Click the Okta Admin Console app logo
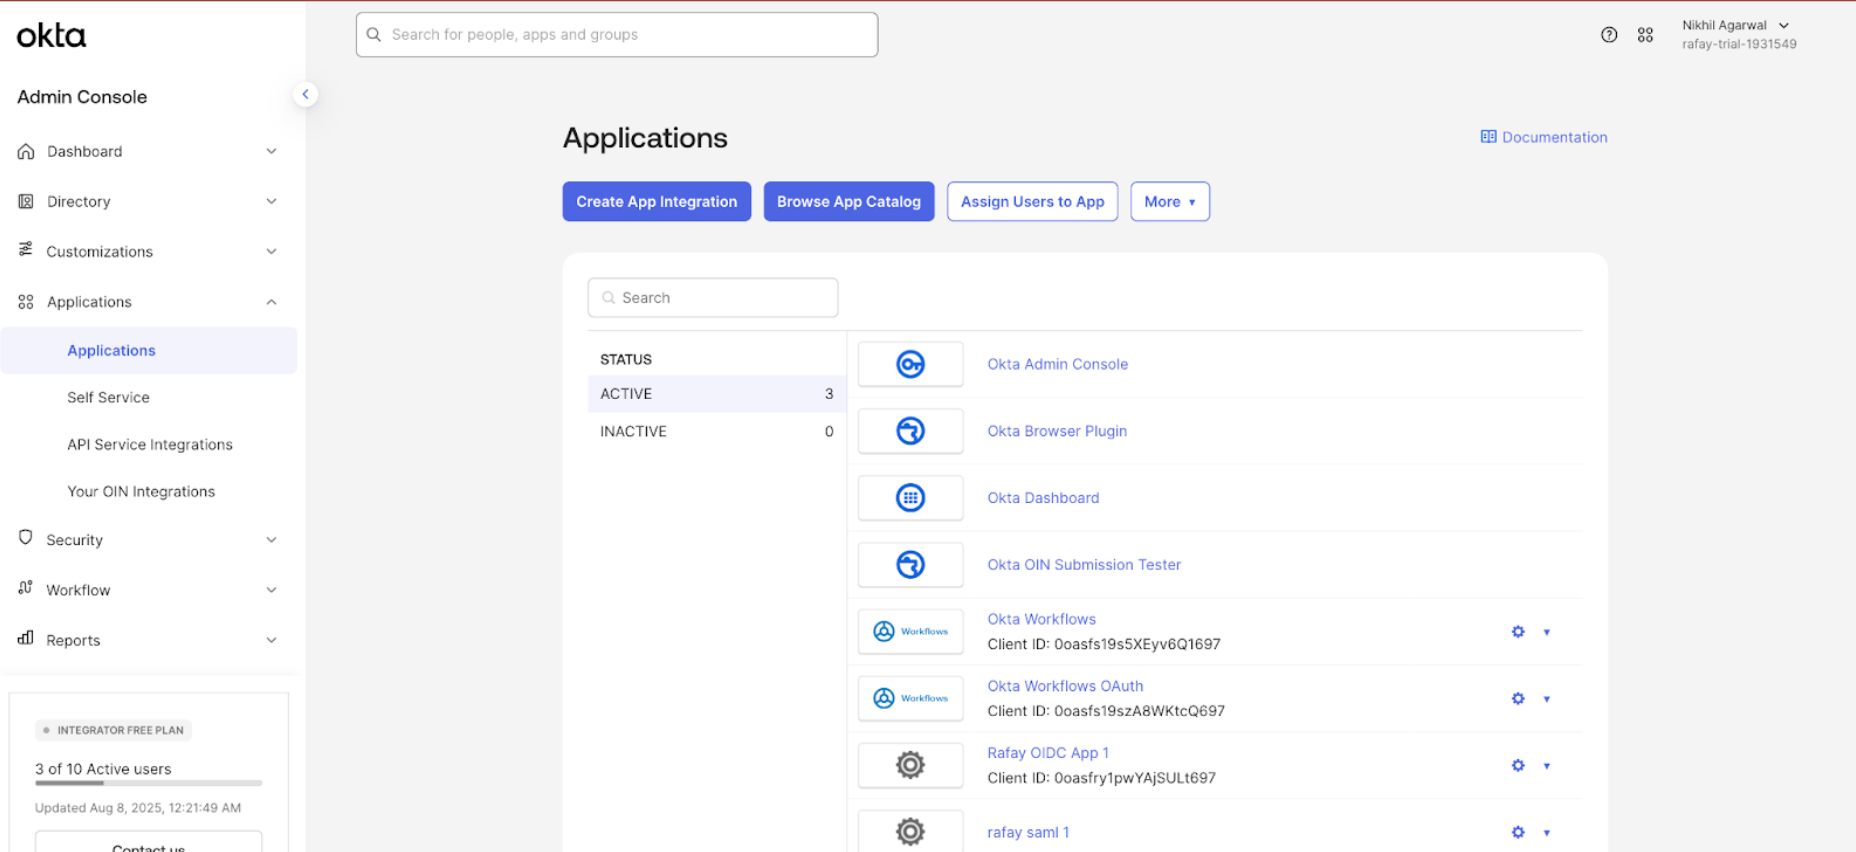This screenshot has width=1856, height=852. [x=910, y=364]
